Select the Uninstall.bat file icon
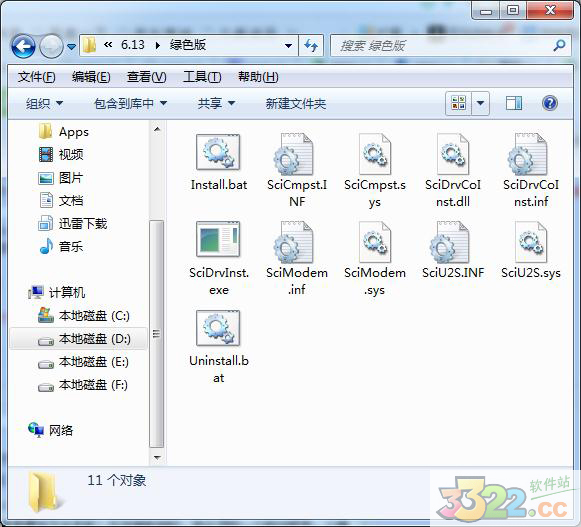 (218, 328)
